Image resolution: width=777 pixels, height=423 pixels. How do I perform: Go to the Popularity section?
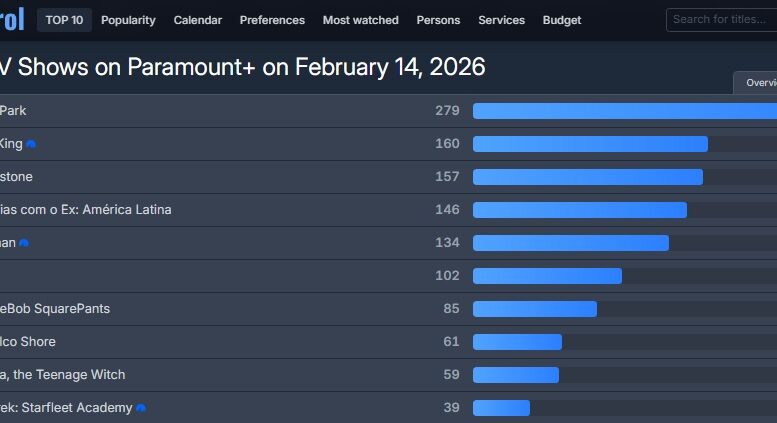click(128, 20)
